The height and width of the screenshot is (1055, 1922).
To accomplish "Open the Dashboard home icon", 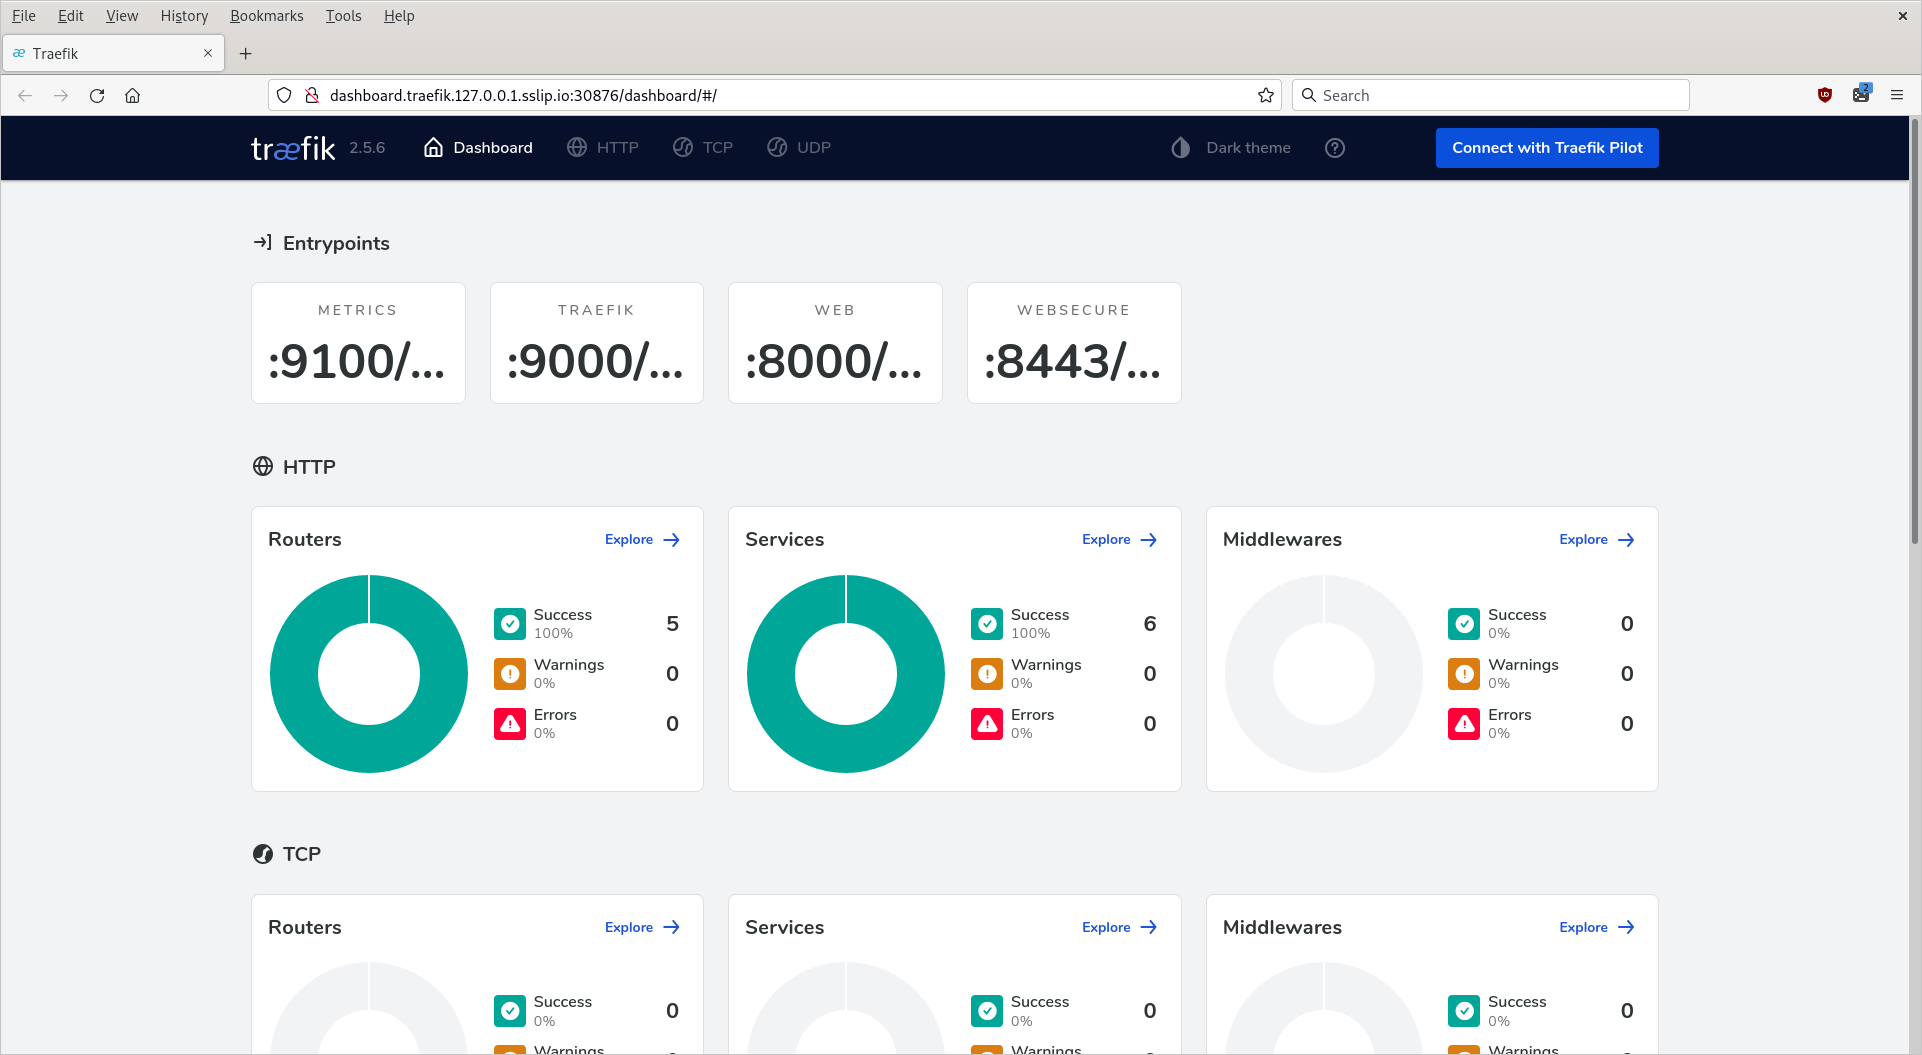I will pos(433,148).
